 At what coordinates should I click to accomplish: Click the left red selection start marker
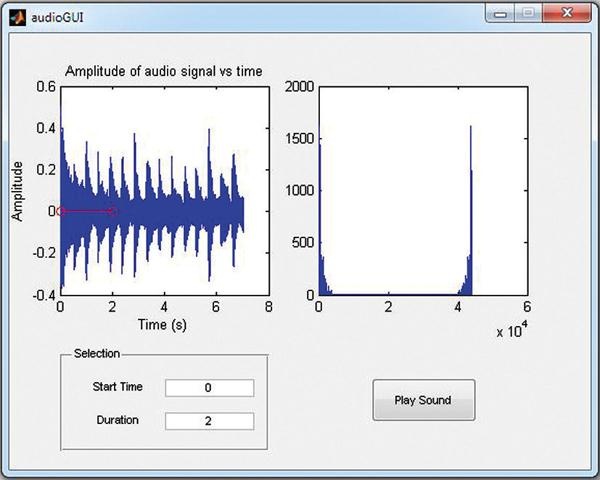coord(60,211)
